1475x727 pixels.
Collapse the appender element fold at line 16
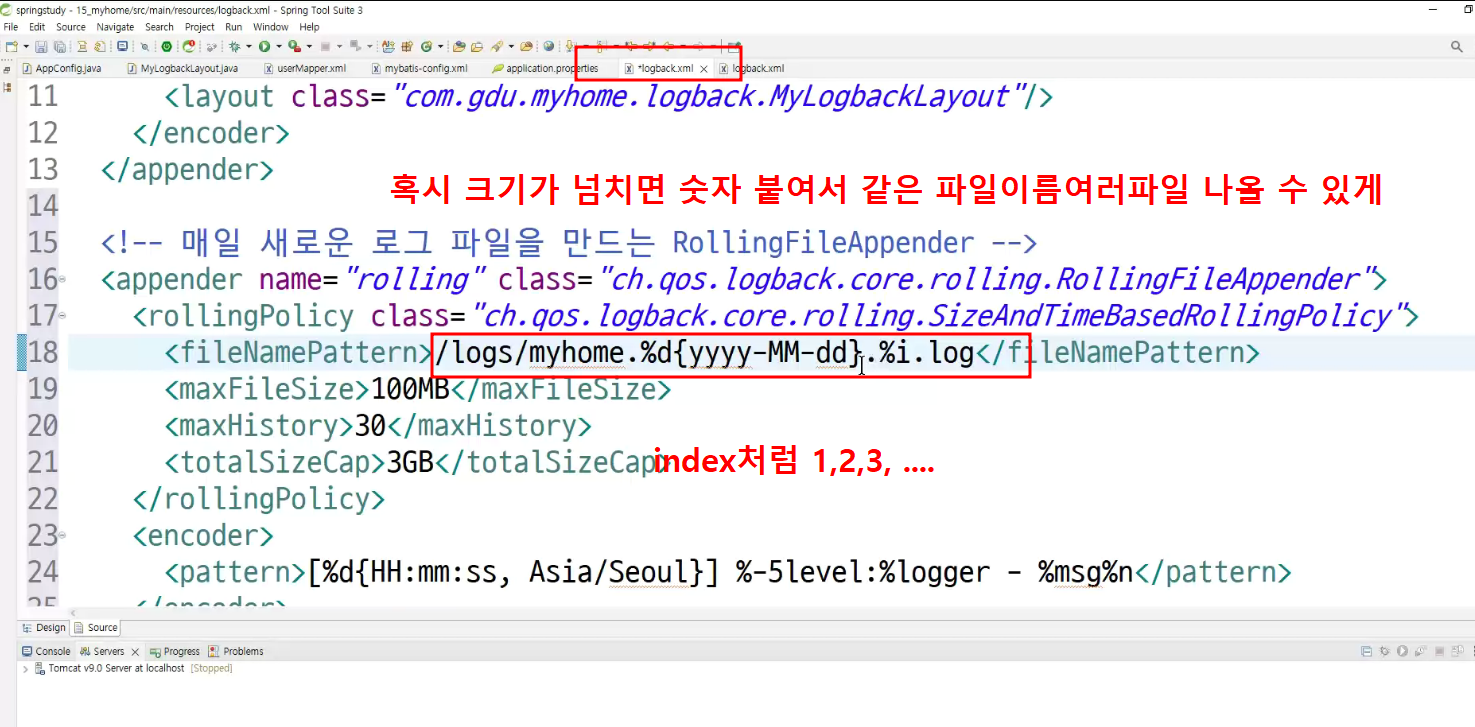(63, 279)
